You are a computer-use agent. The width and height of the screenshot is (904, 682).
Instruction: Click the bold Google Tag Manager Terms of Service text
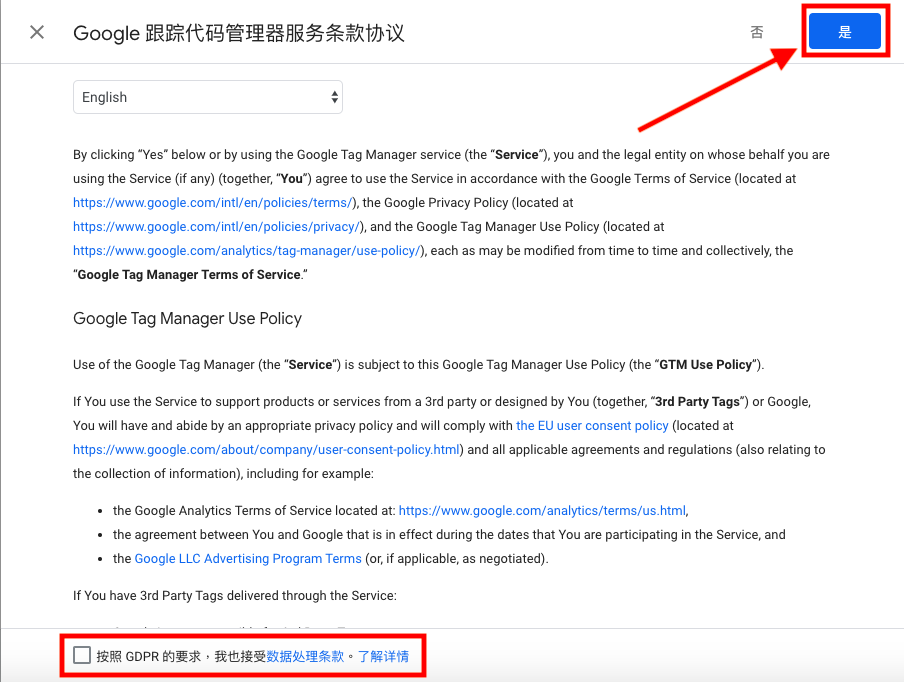[189, 275]
